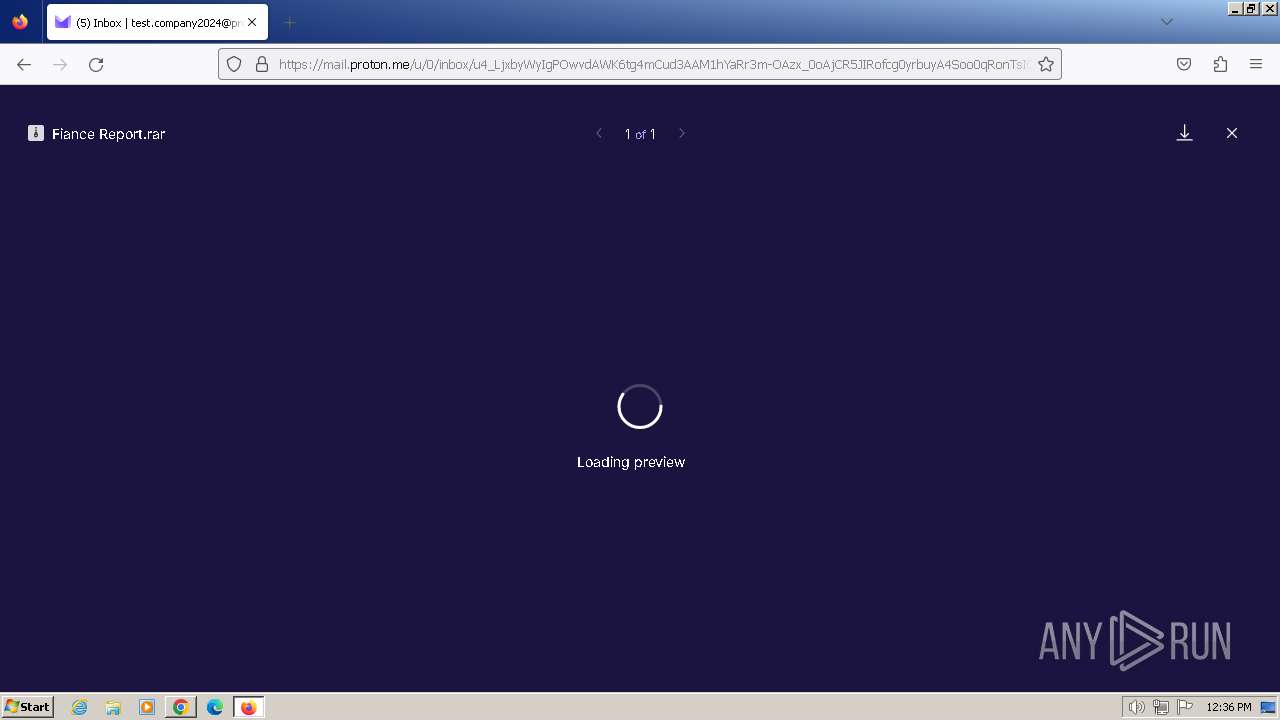The width and height of the screenshot is (1280, 720).
Task: Minimize the Firefox window
Action: pos(1236,8)
